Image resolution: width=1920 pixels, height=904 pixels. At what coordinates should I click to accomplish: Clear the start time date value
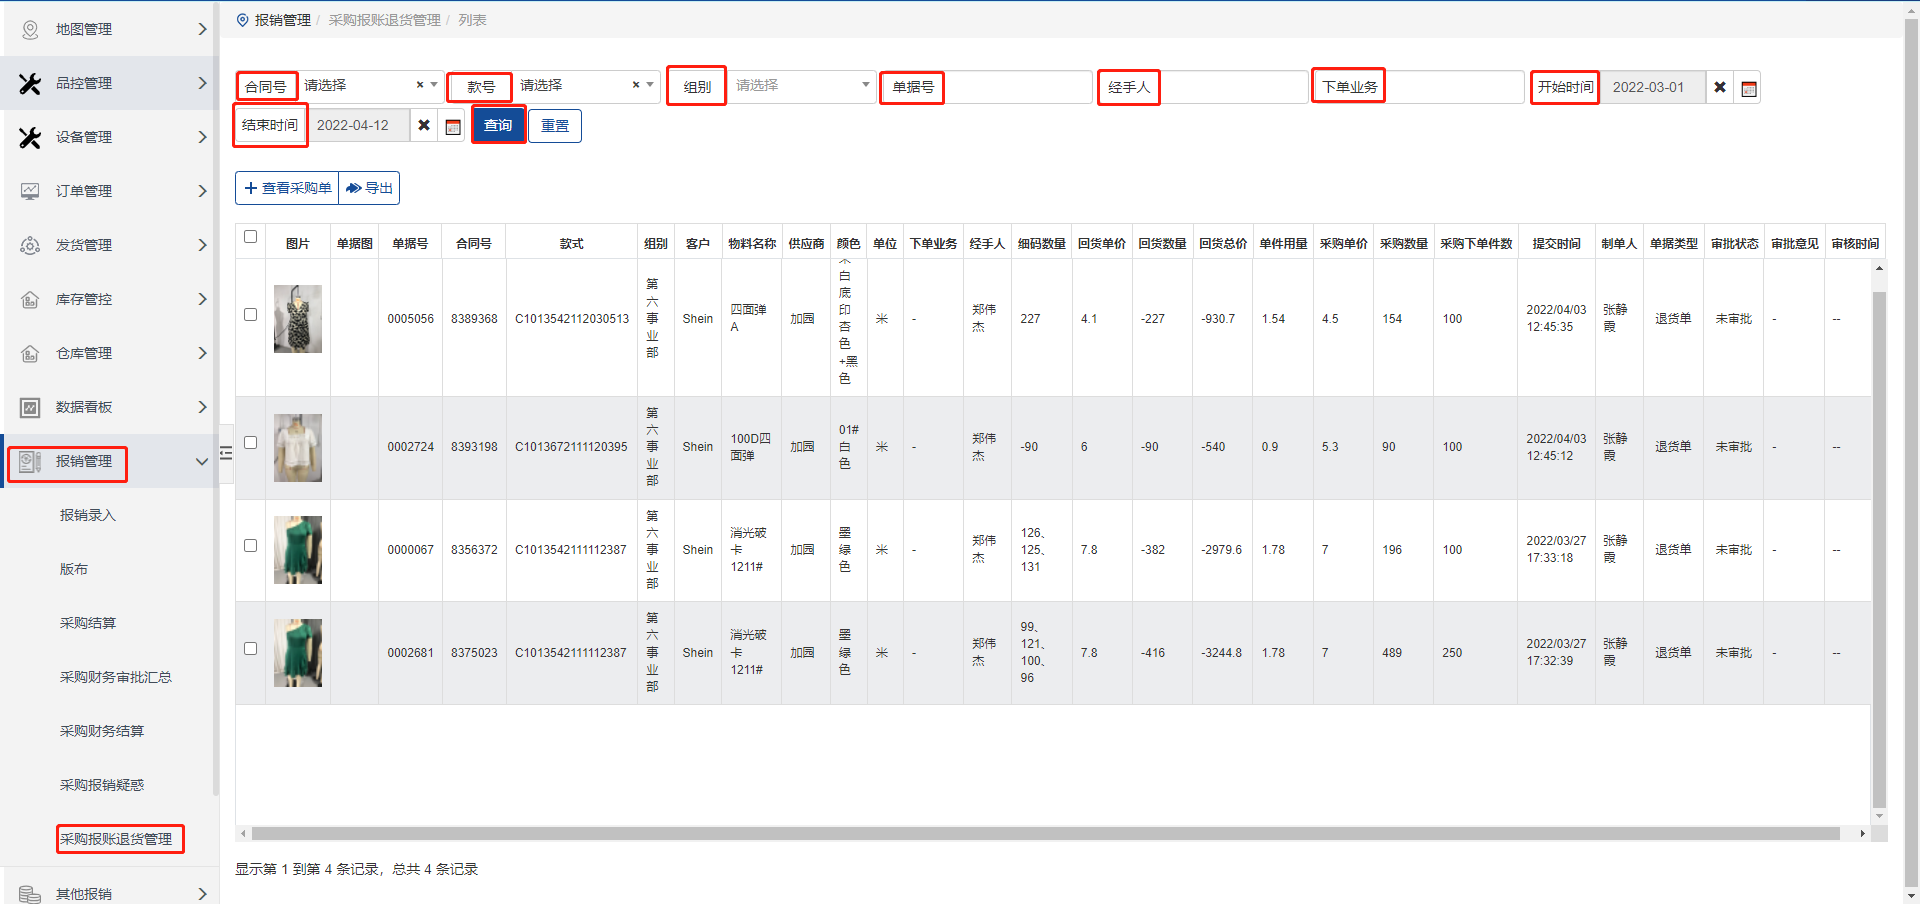[1719, 88]
